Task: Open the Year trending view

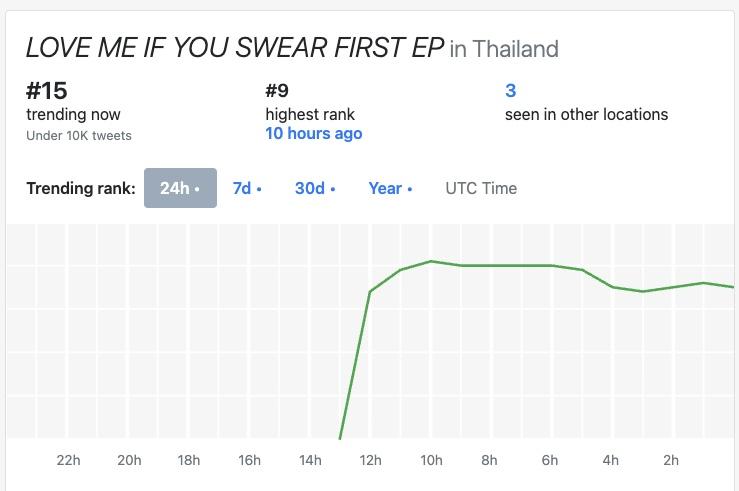Action: pos(389,188)
